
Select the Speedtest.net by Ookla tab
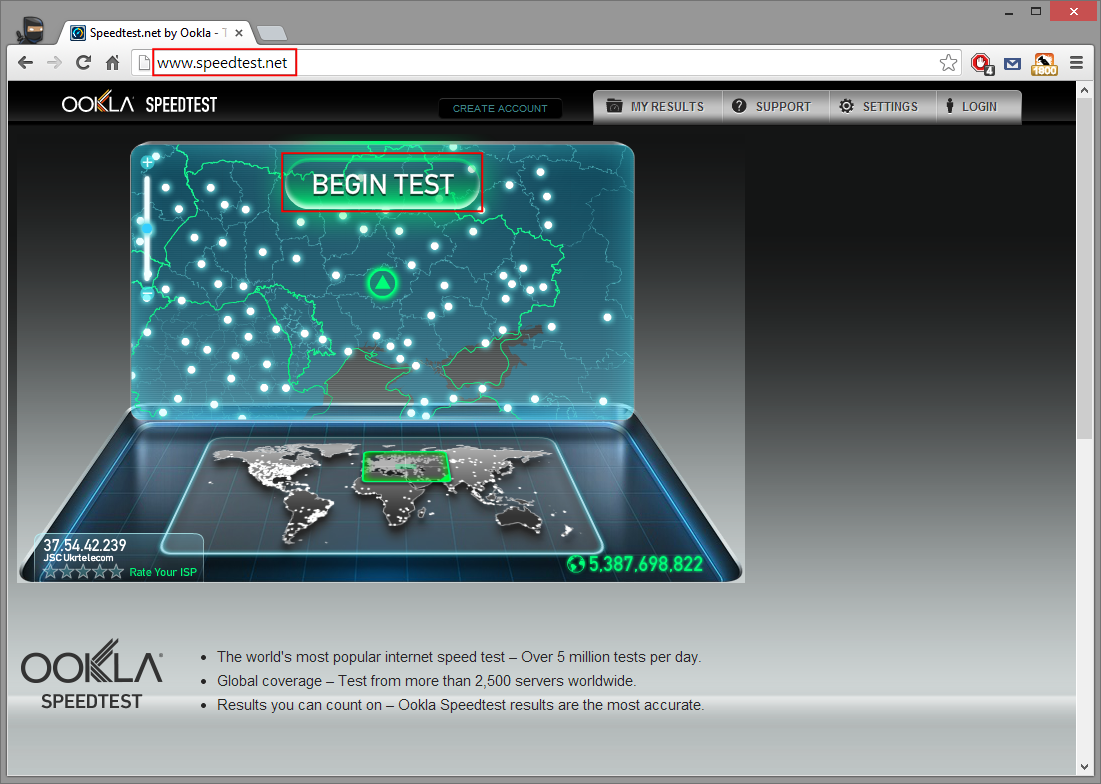(157, 33)
